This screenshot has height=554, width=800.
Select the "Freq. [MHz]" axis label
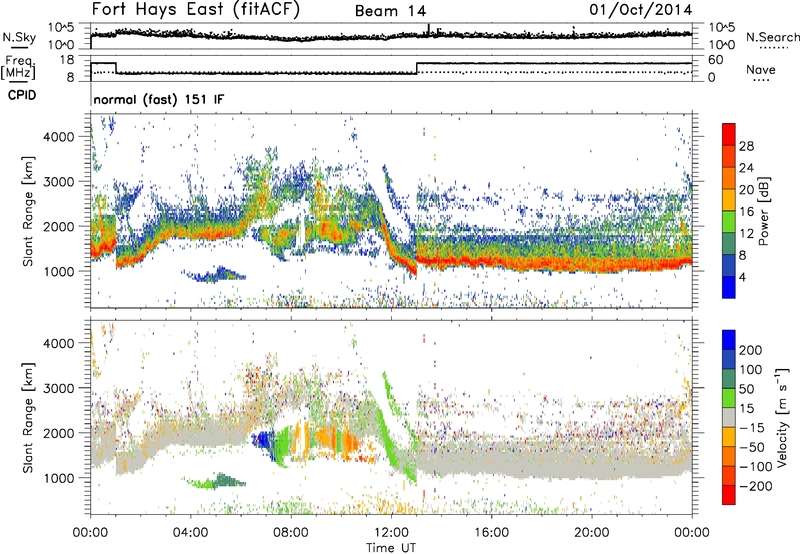coord(18,68)
